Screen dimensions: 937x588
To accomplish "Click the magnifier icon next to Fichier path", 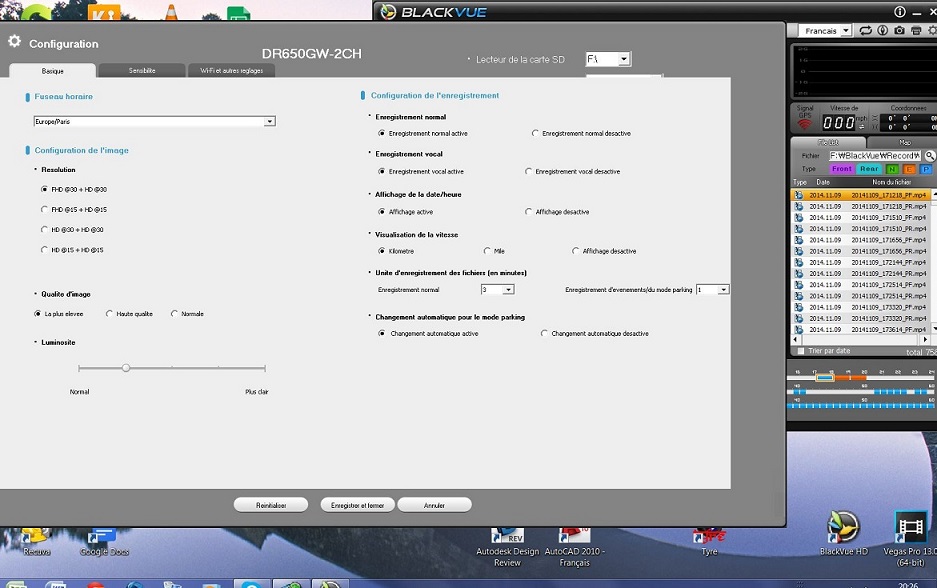I will click(x=930, y=155).
